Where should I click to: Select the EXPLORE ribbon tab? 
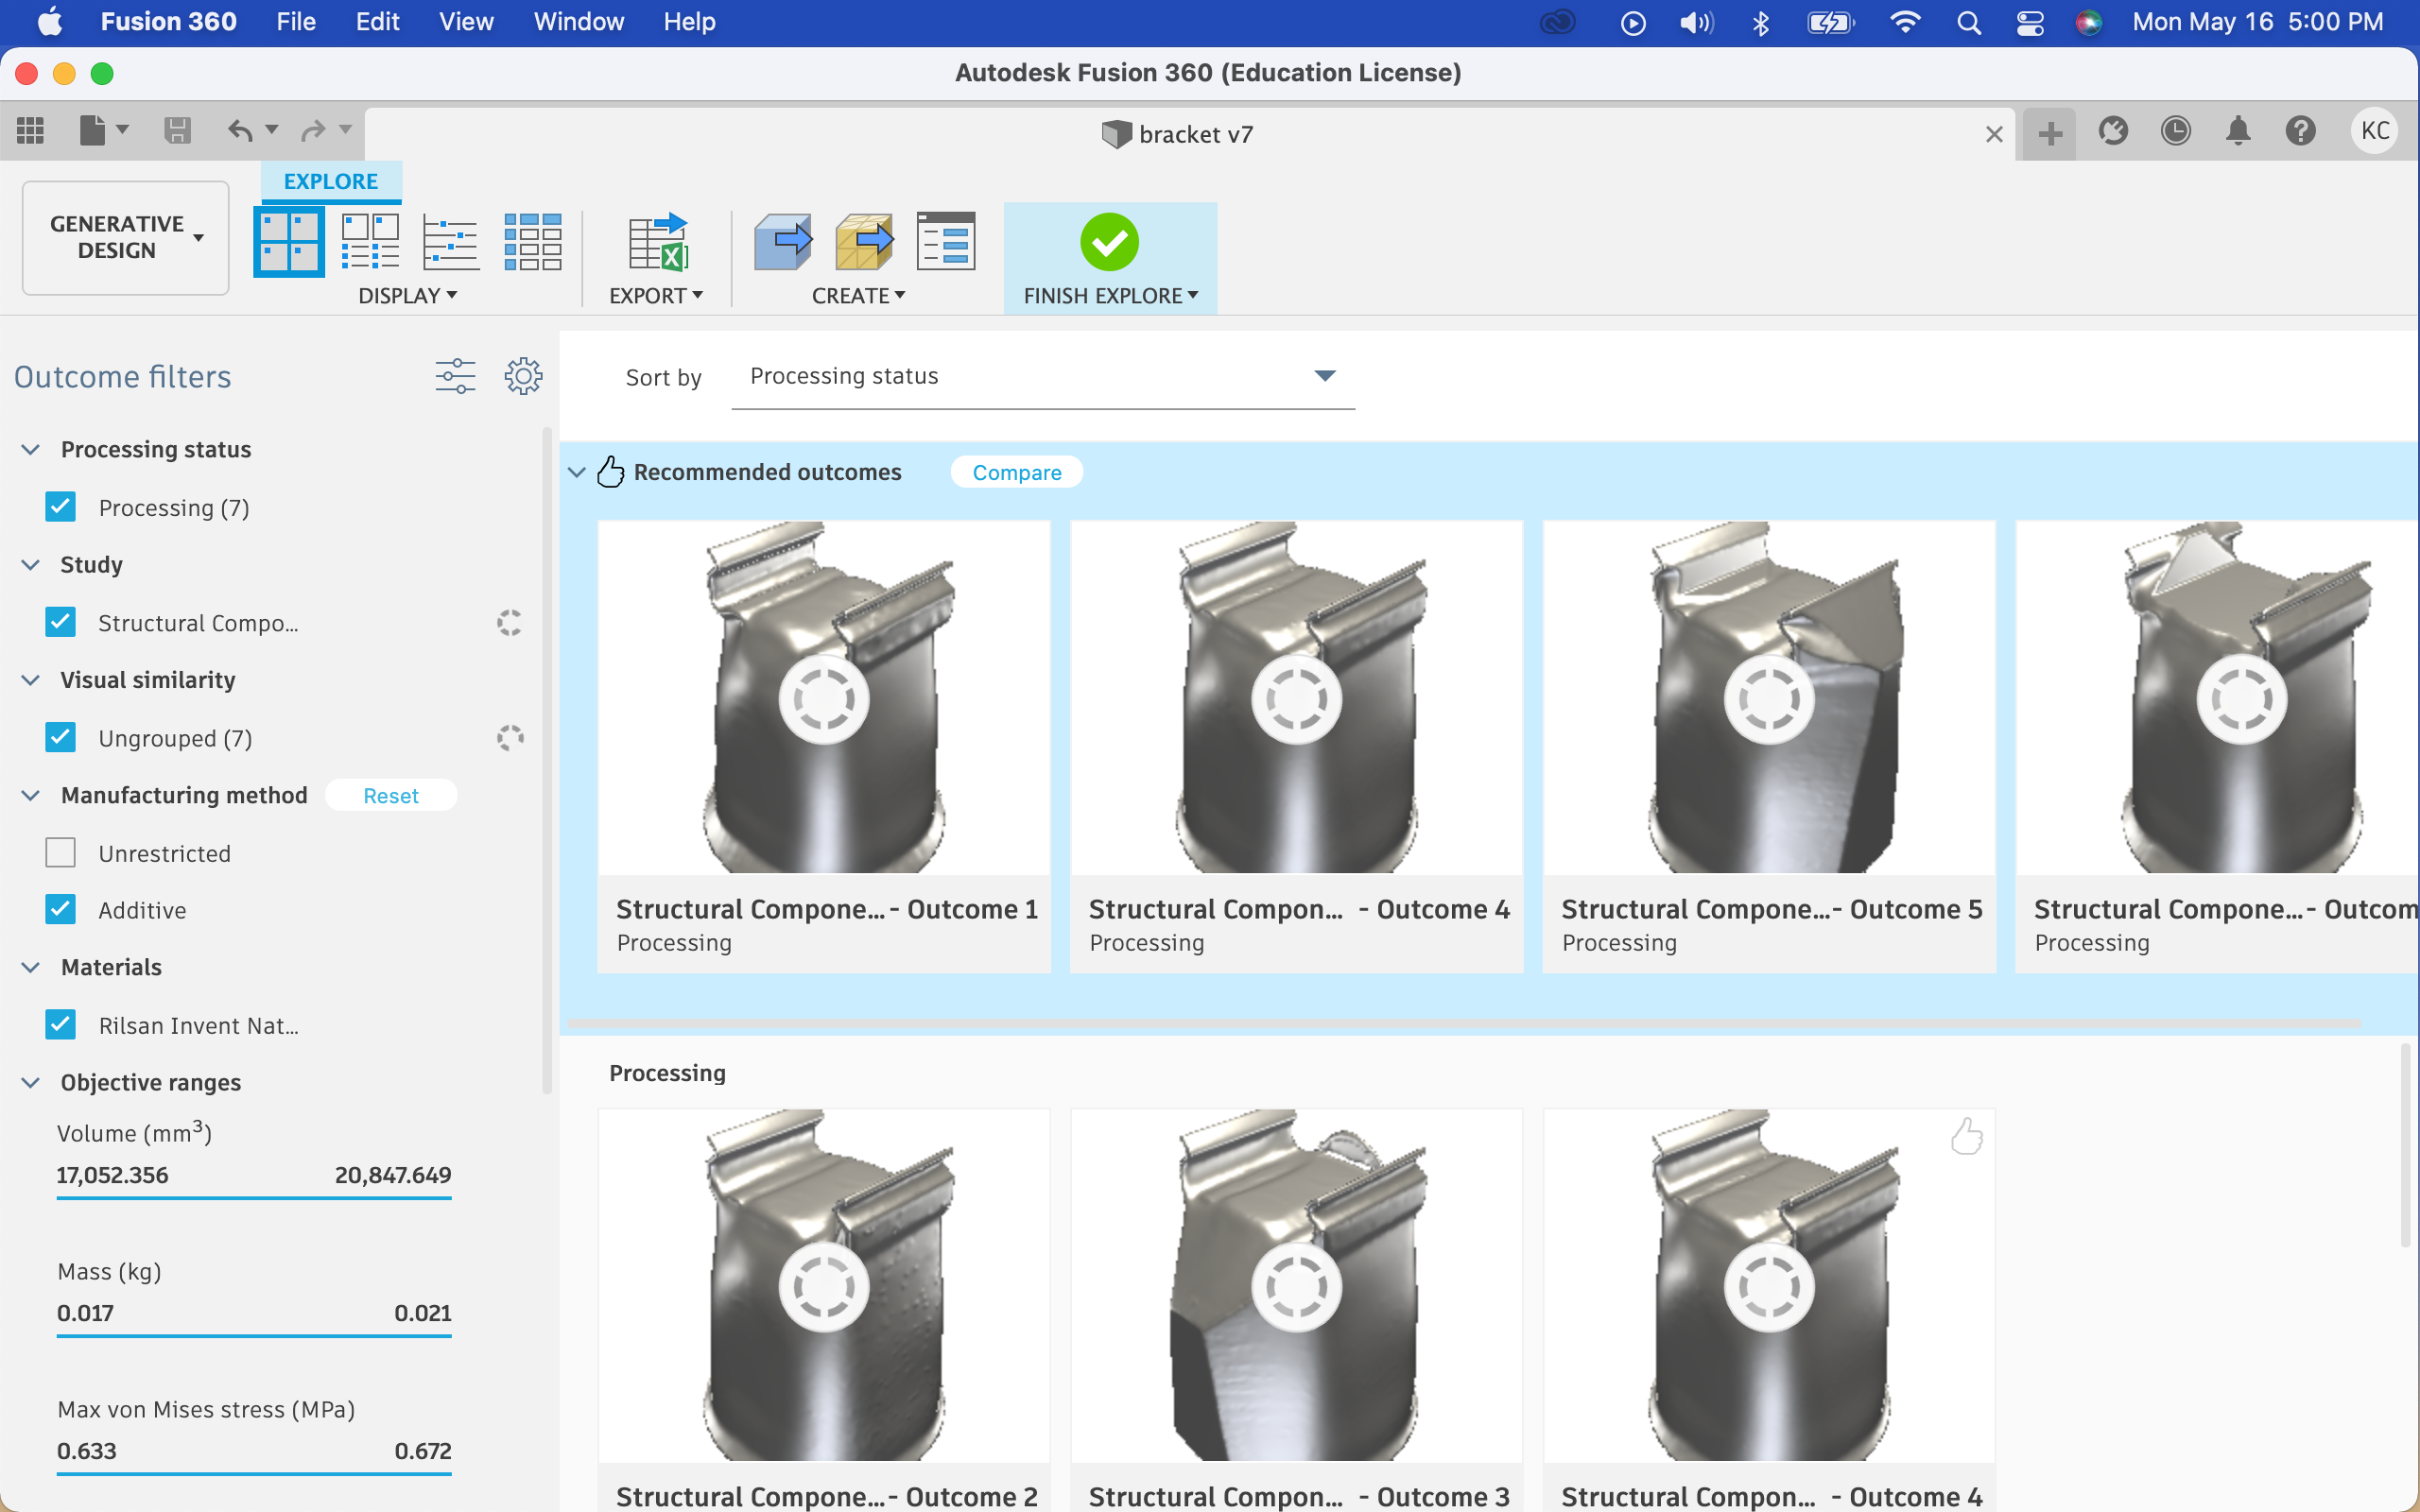tap(330, 181)
